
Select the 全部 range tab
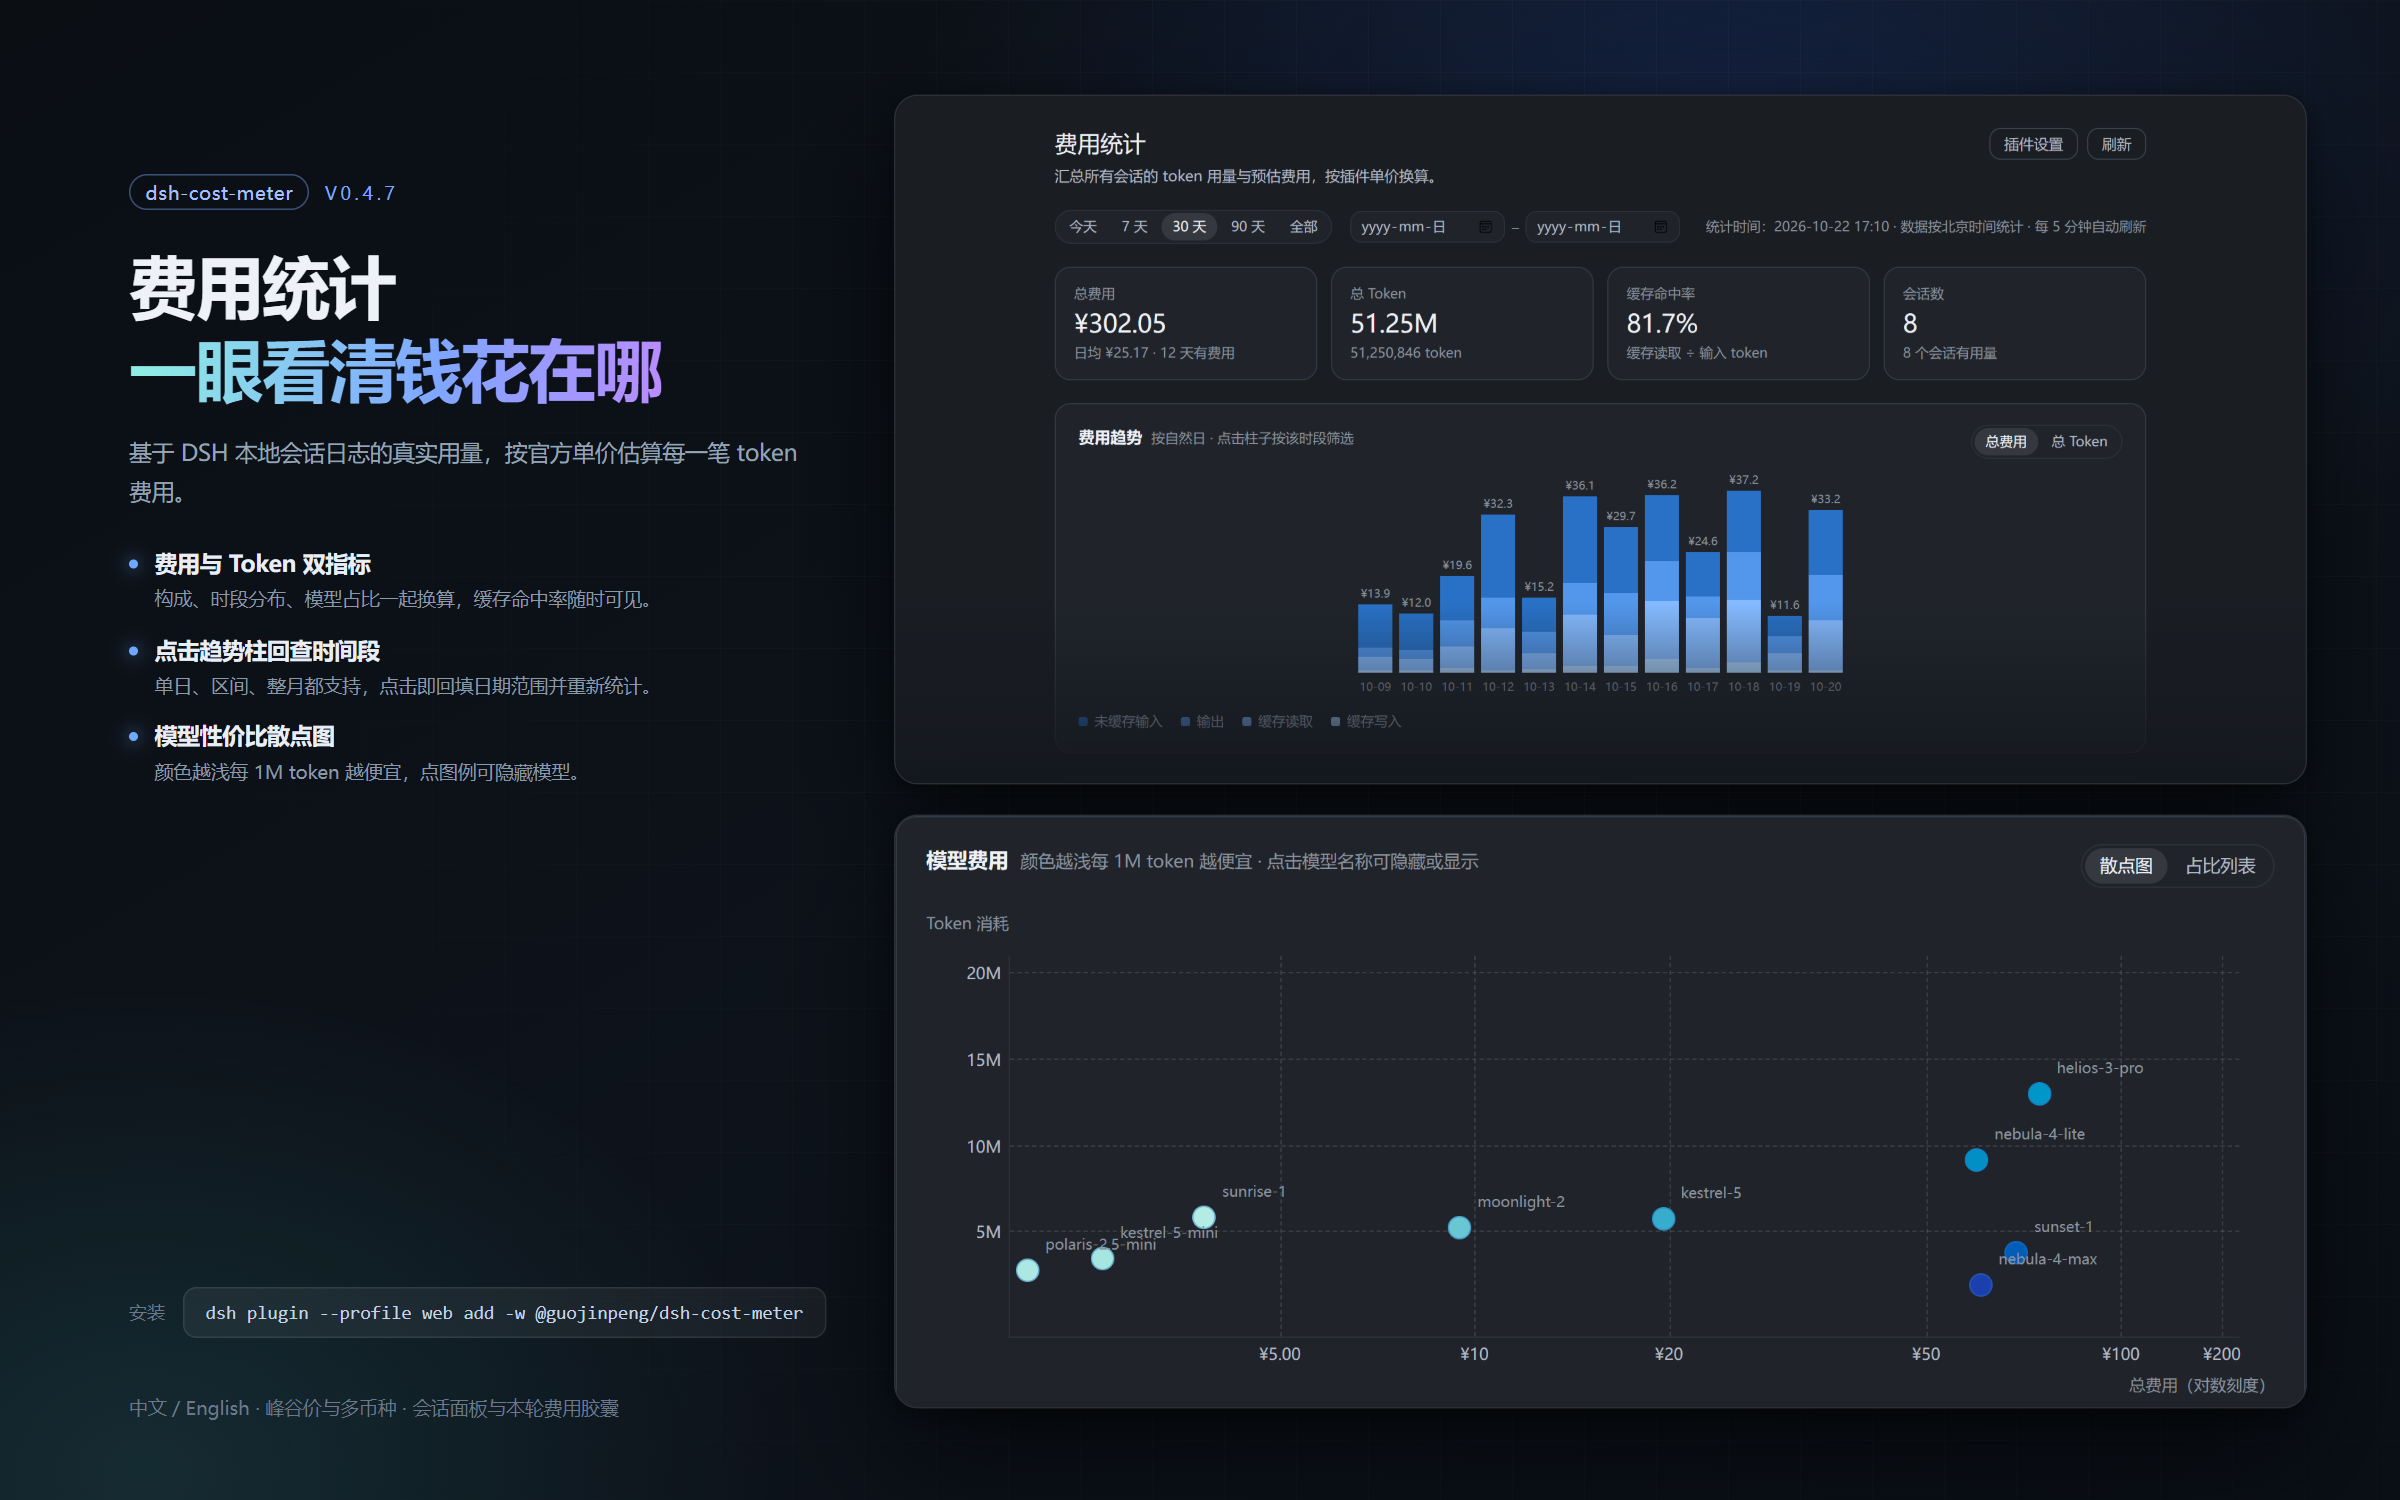click(1303, 227)
